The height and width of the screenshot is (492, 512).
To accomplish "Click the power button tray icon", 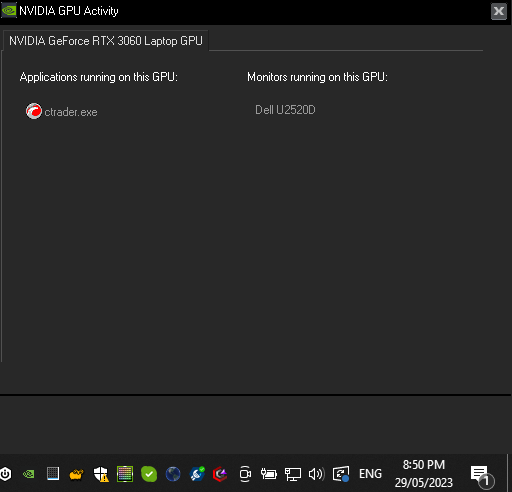I will [6, 474].
